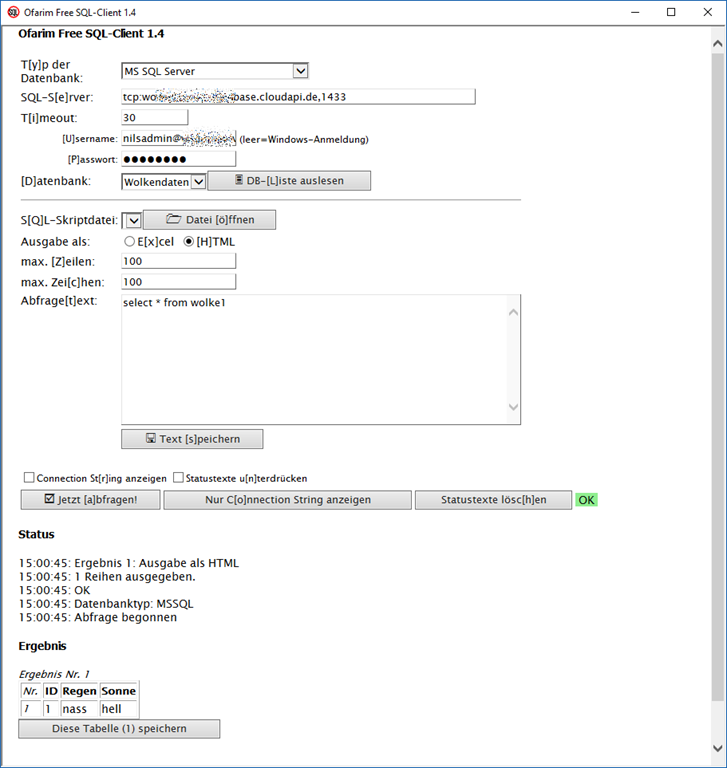Click the 'Ergebnis' heading
The image size is (727, 768).
(42, 646)
